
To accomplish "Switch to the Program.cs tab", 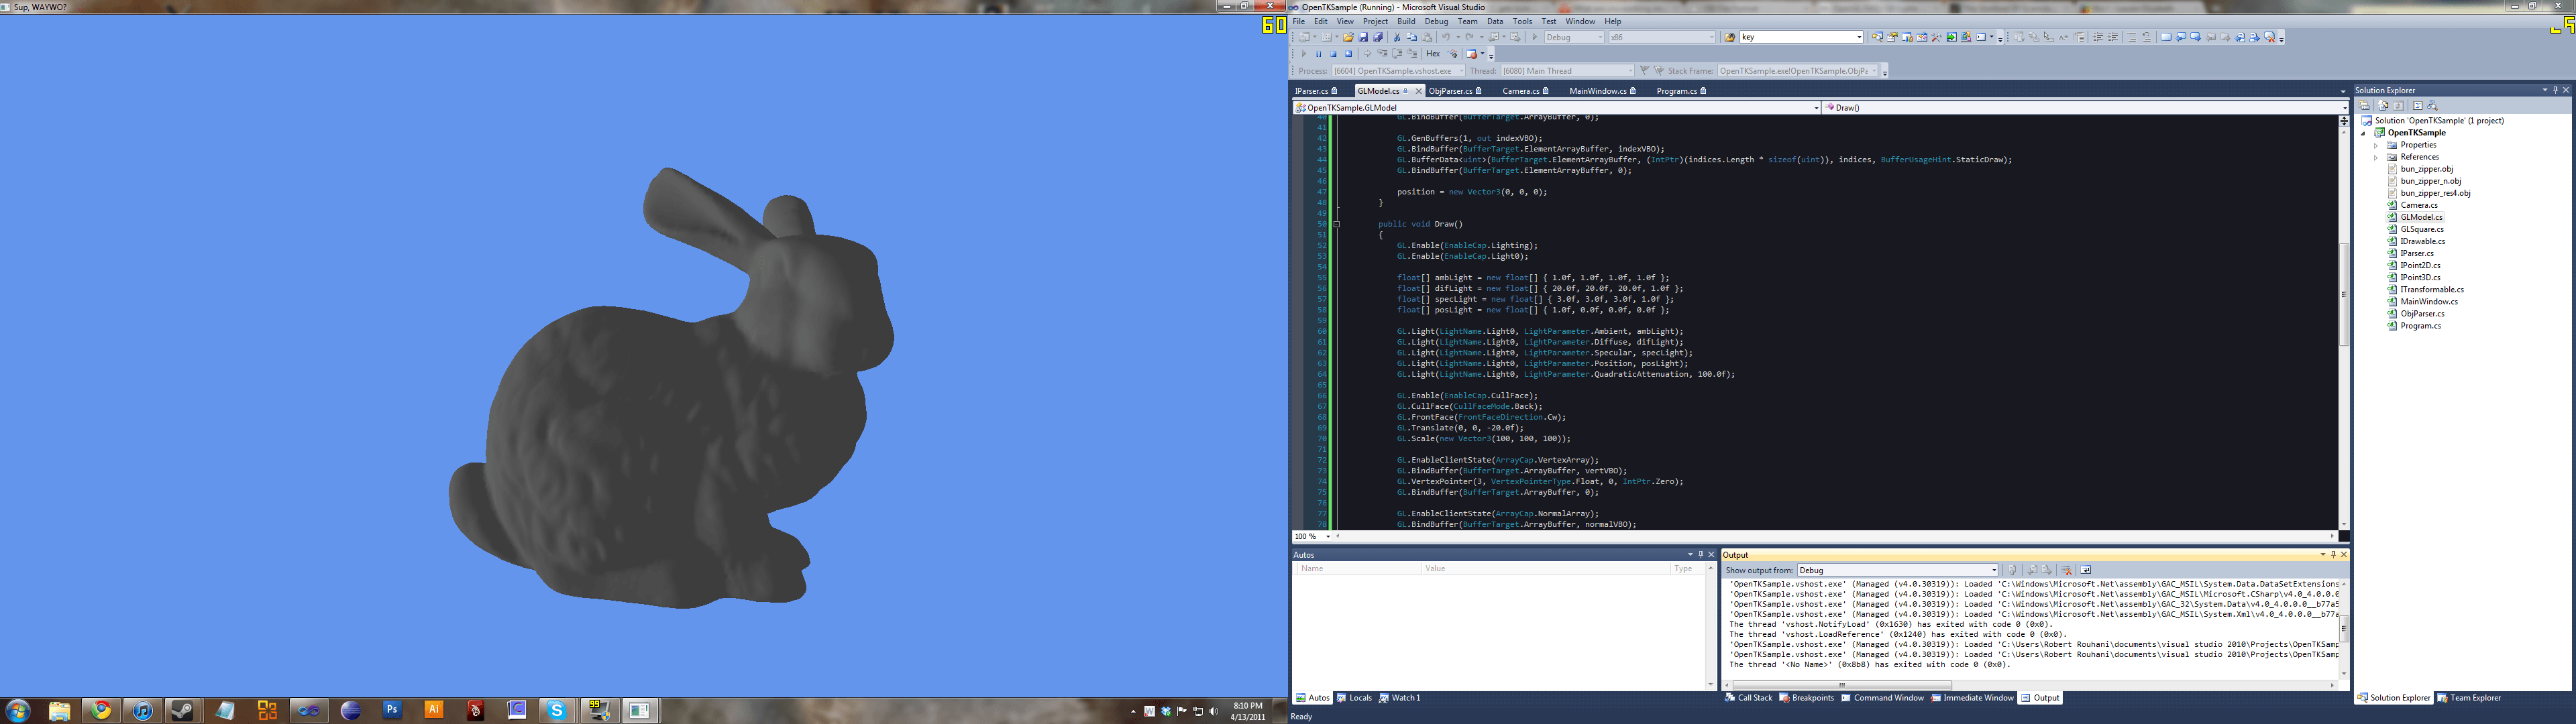I will click(x=1681, y=91).
